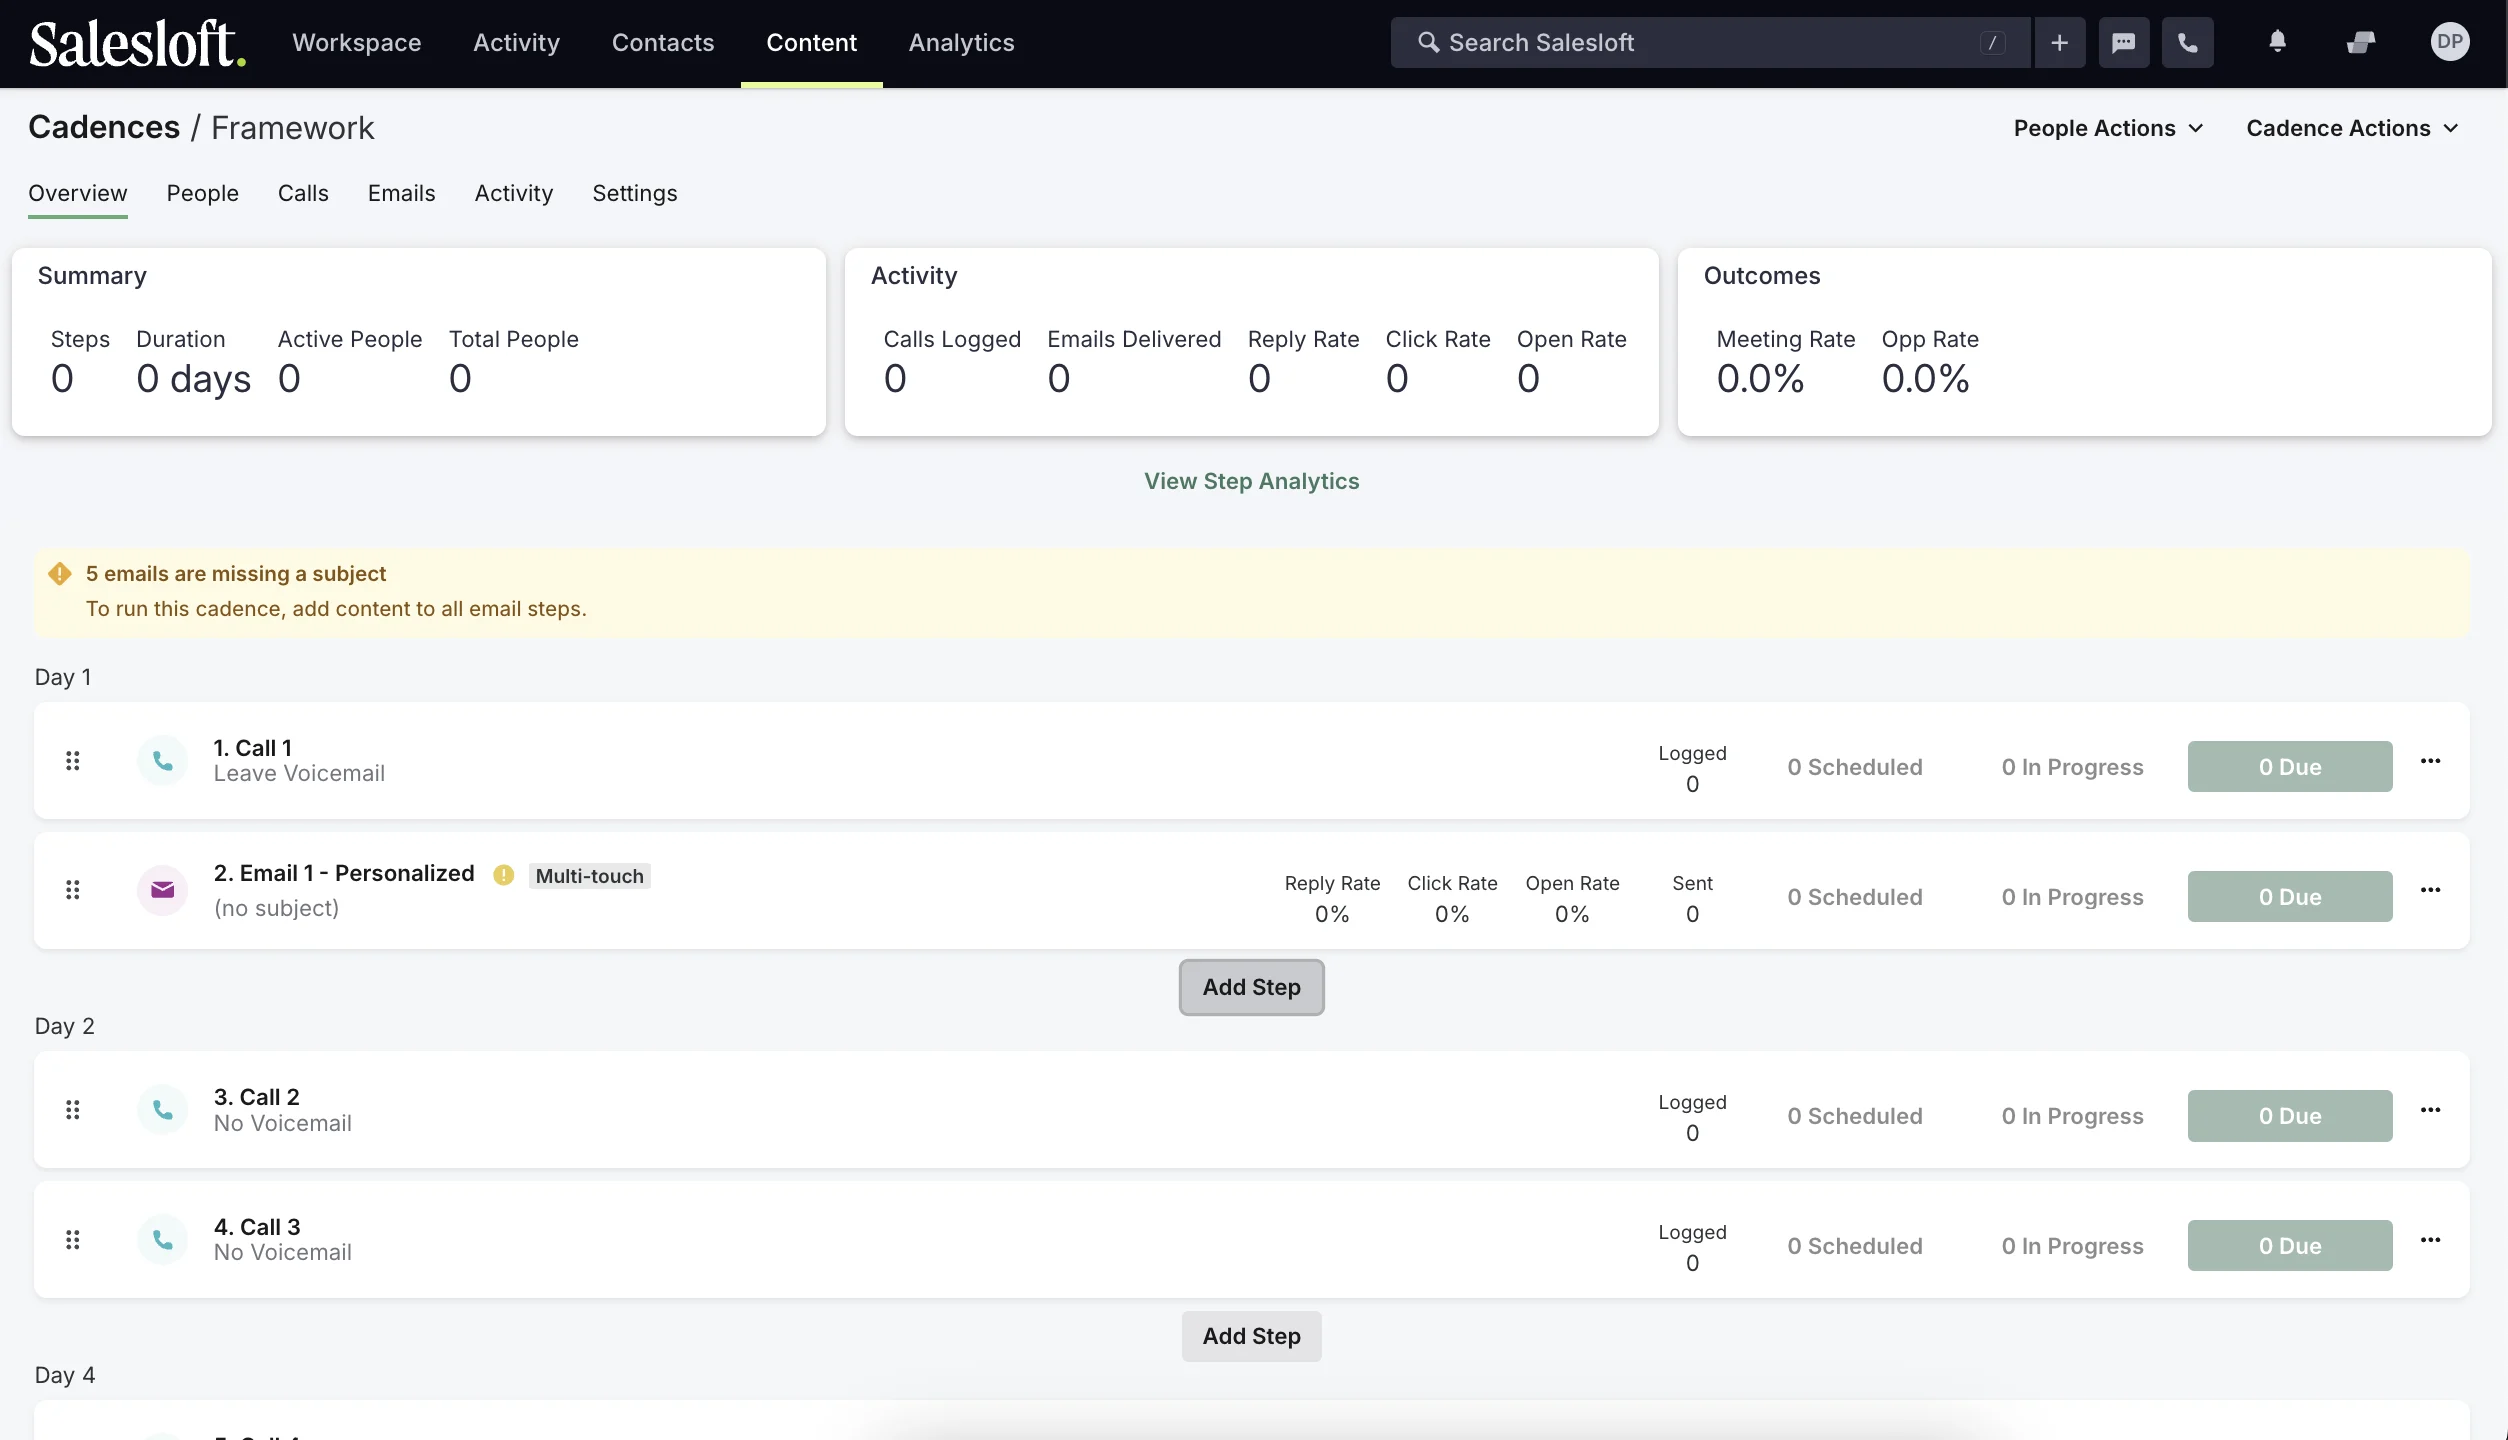This screenshot has height=1440, width=2508.
Task: Switch to the Emails tab
Action: tap(401, 193)
